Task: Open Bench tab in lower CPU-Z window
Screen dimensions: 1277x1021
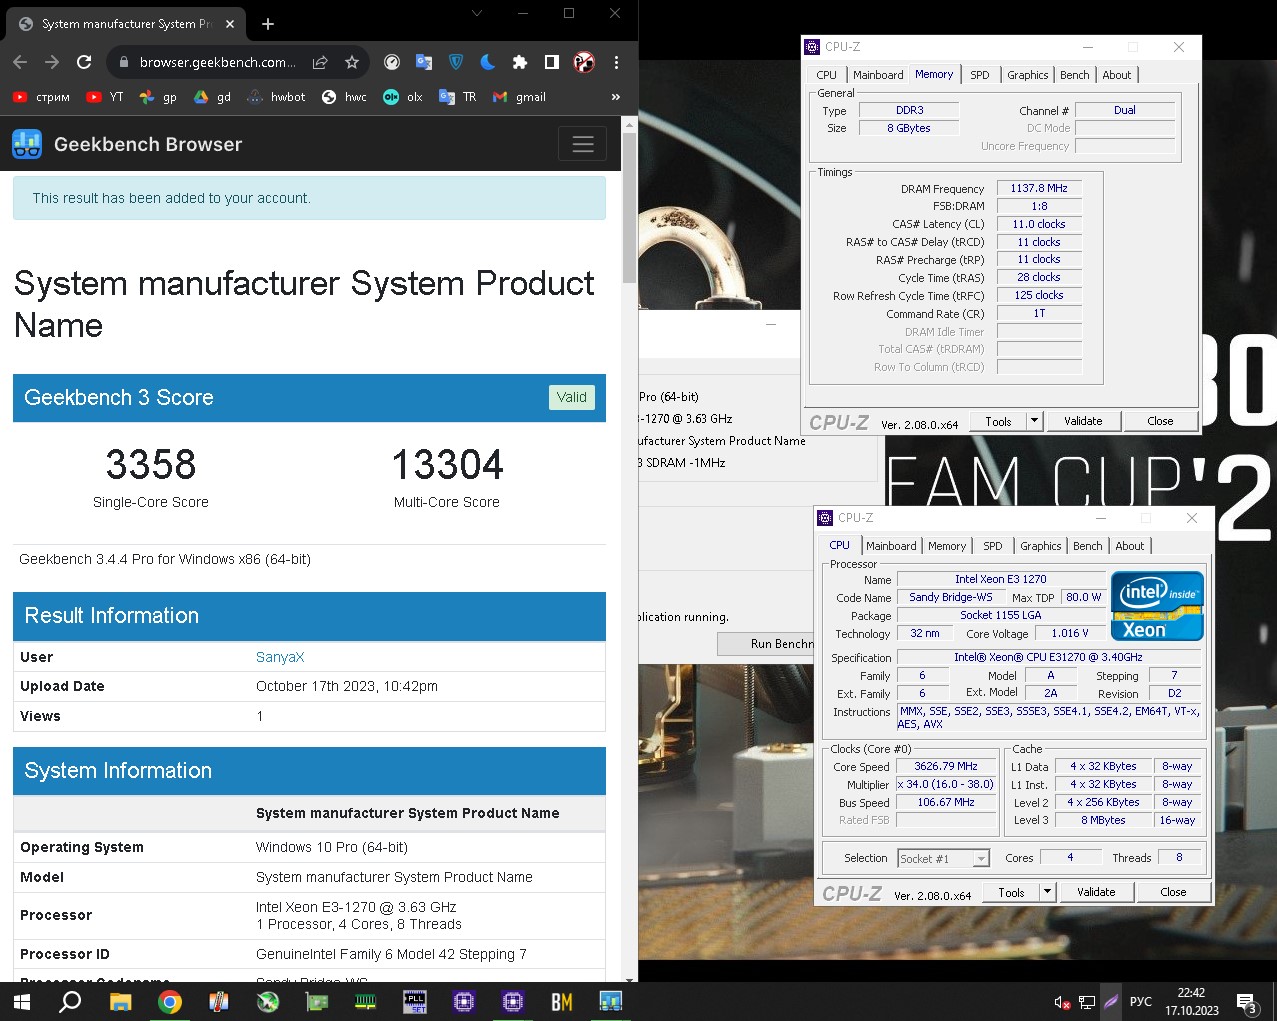Action: (1088, 546)
